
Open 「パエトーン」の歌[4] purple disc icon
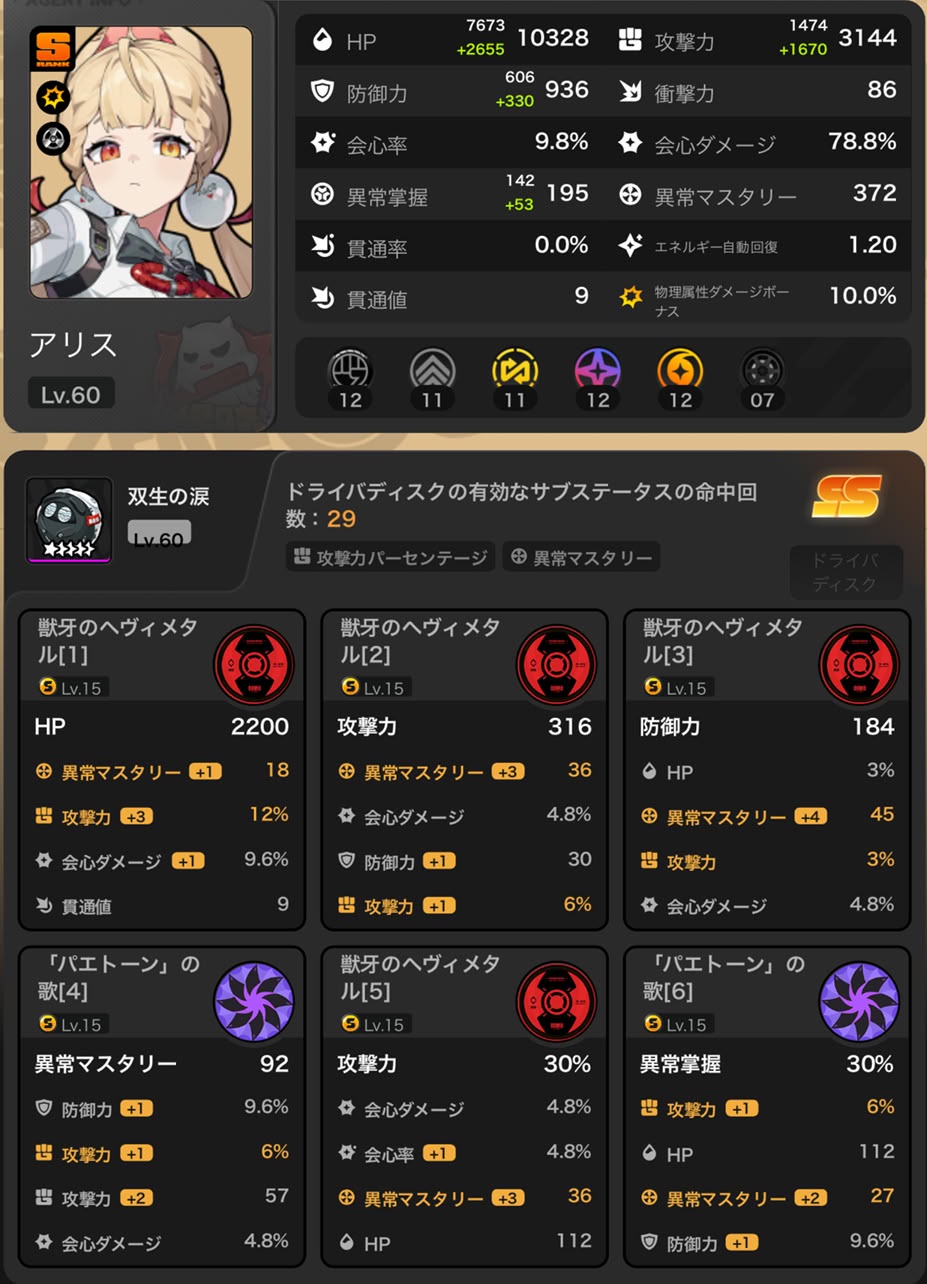click(254, 1002)
